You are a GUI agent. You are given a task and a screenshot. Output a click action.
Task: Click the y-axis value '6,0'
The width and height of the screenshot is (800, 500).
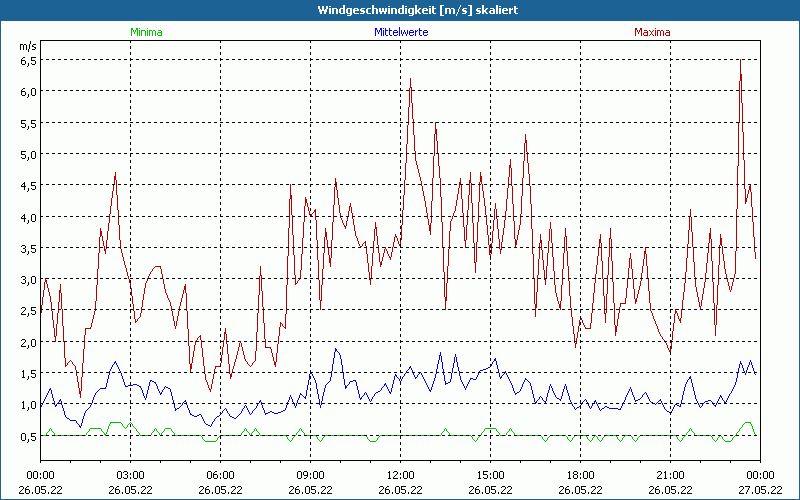click(x=29, y=92)
